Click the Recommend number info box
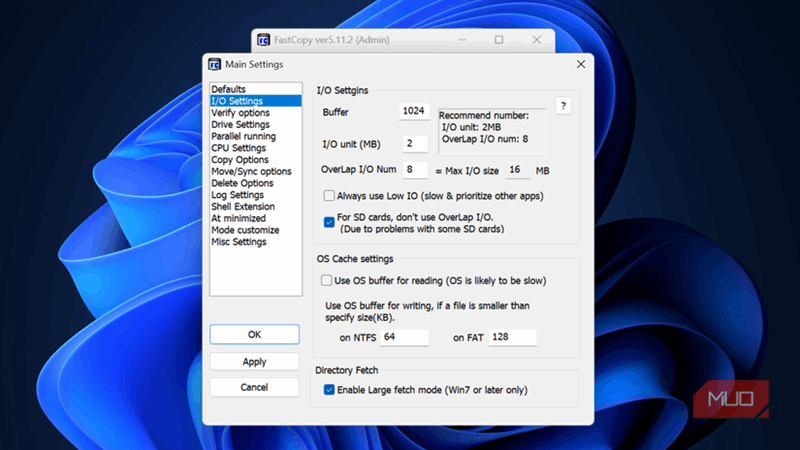The width and height of the screenshot is (800, 450). tap(492, 131)
